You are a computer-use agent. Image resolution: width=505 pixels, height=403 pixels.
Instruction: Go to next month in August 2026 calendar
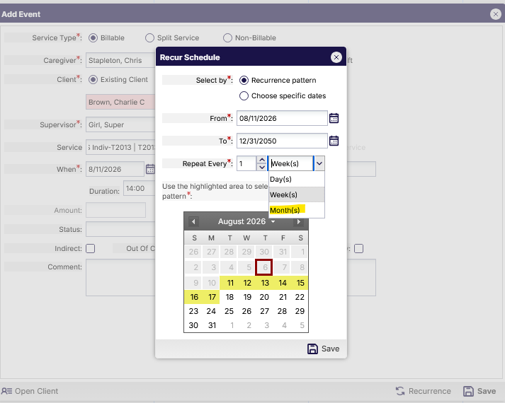pos(299,222)
